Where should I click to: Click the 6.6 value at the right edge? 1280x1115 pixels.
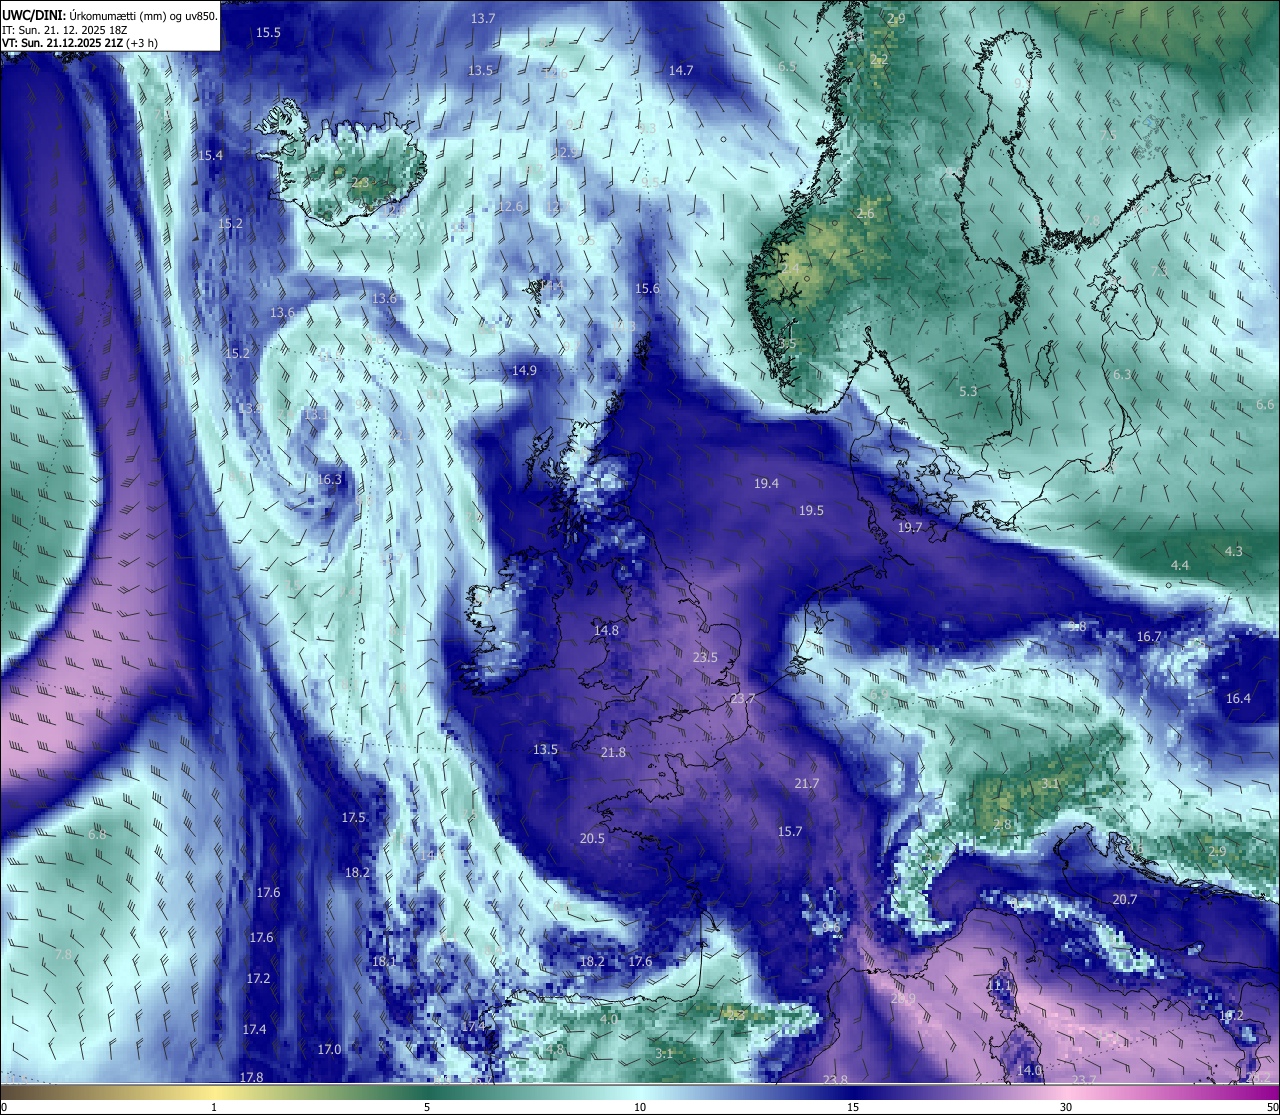[1265, 404]
